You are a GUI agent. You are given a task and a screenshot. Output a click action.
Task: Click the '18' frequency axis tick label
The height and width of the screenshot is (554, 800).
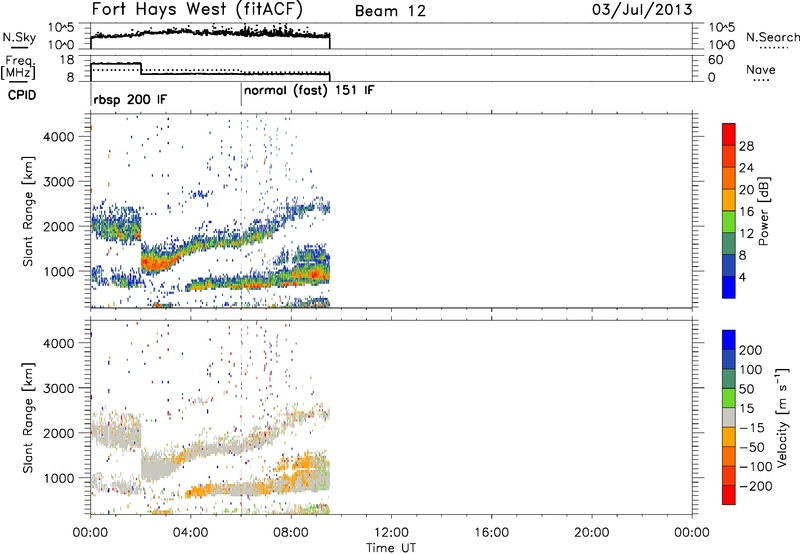[x=67, y=60]
